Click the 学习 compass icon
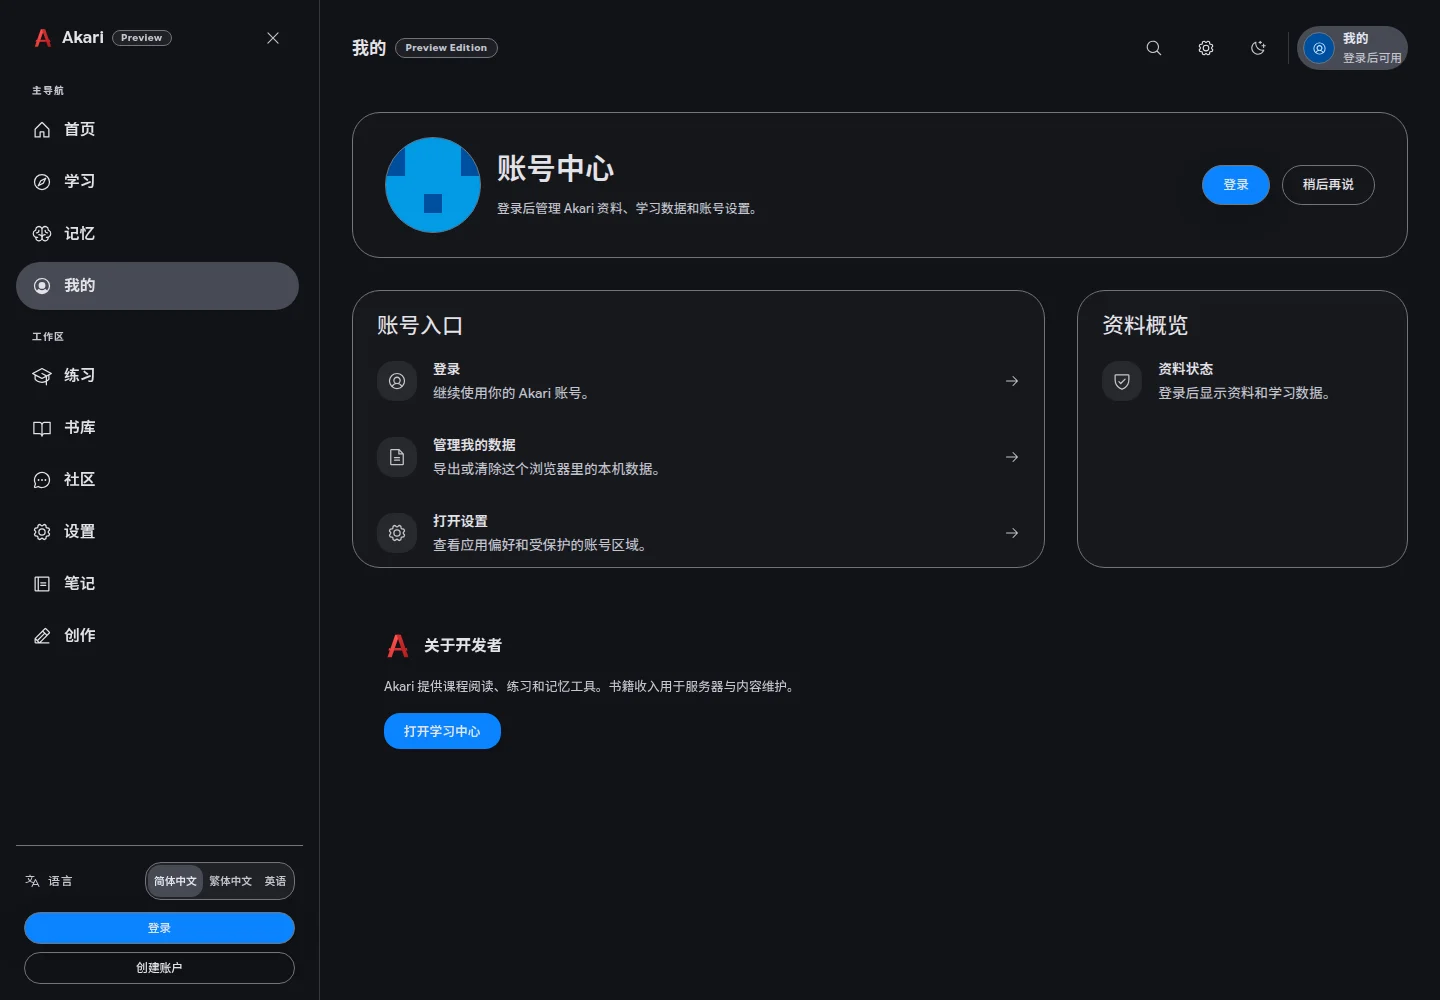This screenshot has height=1000, width=1440. pyautogui.click(x=42, y=182)
